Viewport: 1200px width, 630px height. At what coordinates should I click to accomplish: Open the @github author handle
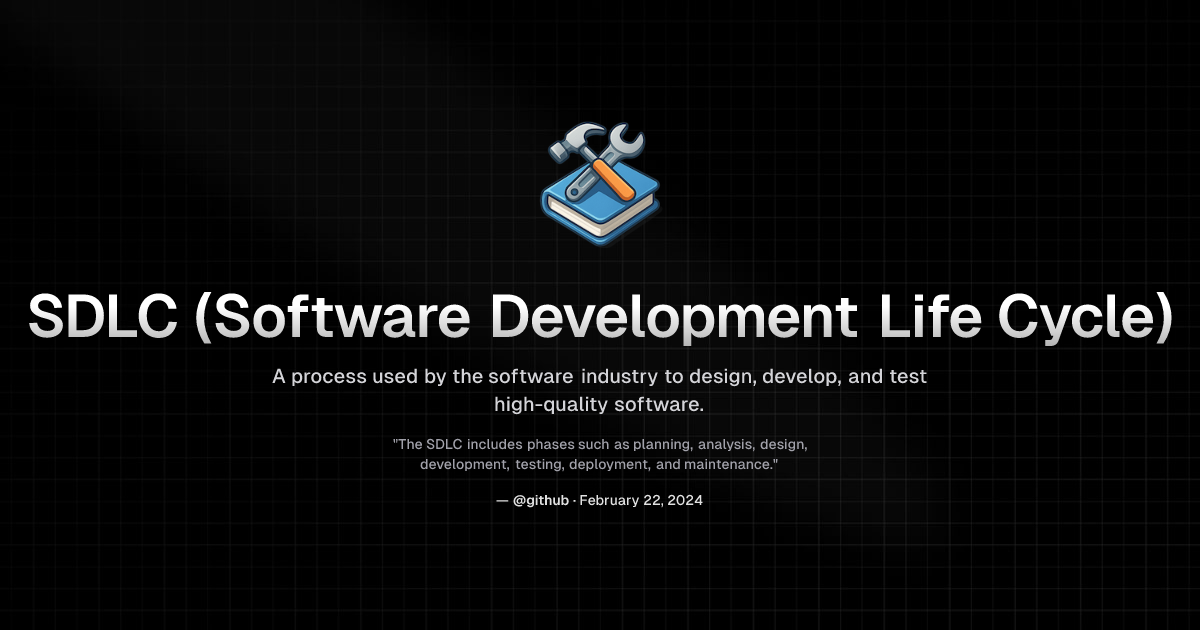(541, 501)
